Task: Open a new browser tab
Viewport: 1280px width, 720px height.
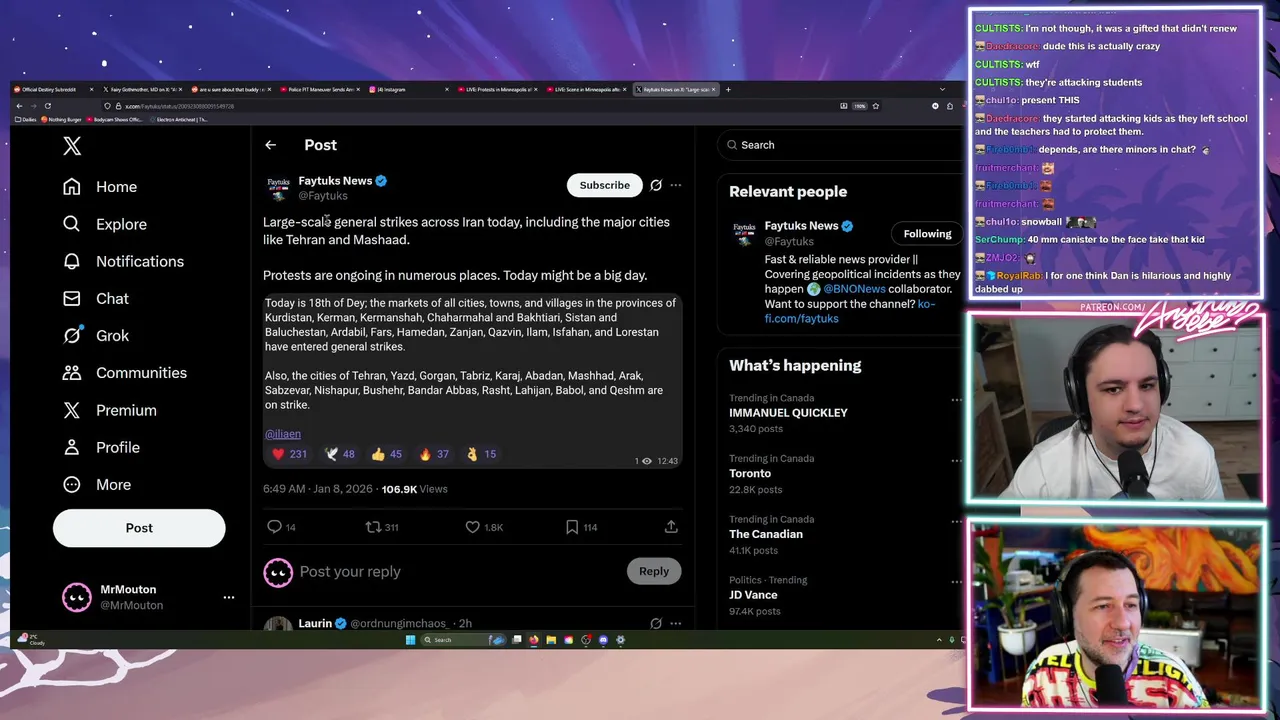Action: [x=728, y=90]
